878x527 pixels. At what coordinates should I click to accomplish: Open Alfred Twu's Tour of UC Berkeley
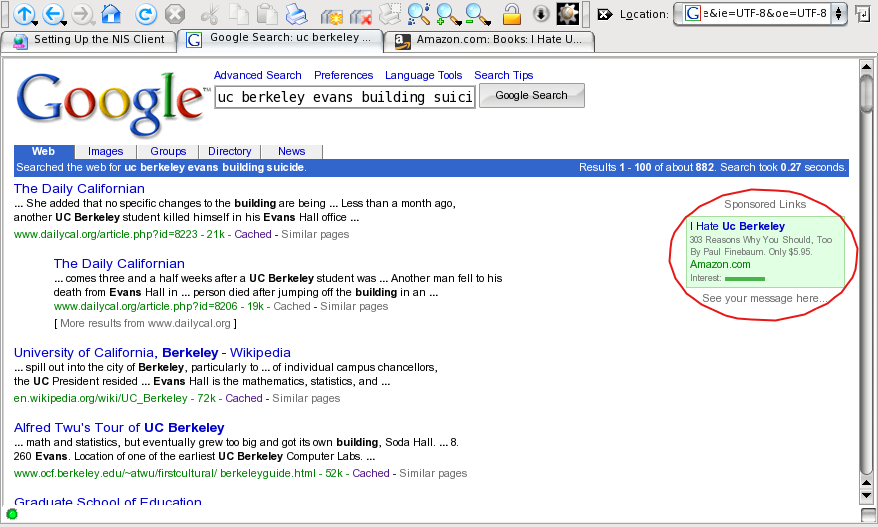click(x=119, y=428)
